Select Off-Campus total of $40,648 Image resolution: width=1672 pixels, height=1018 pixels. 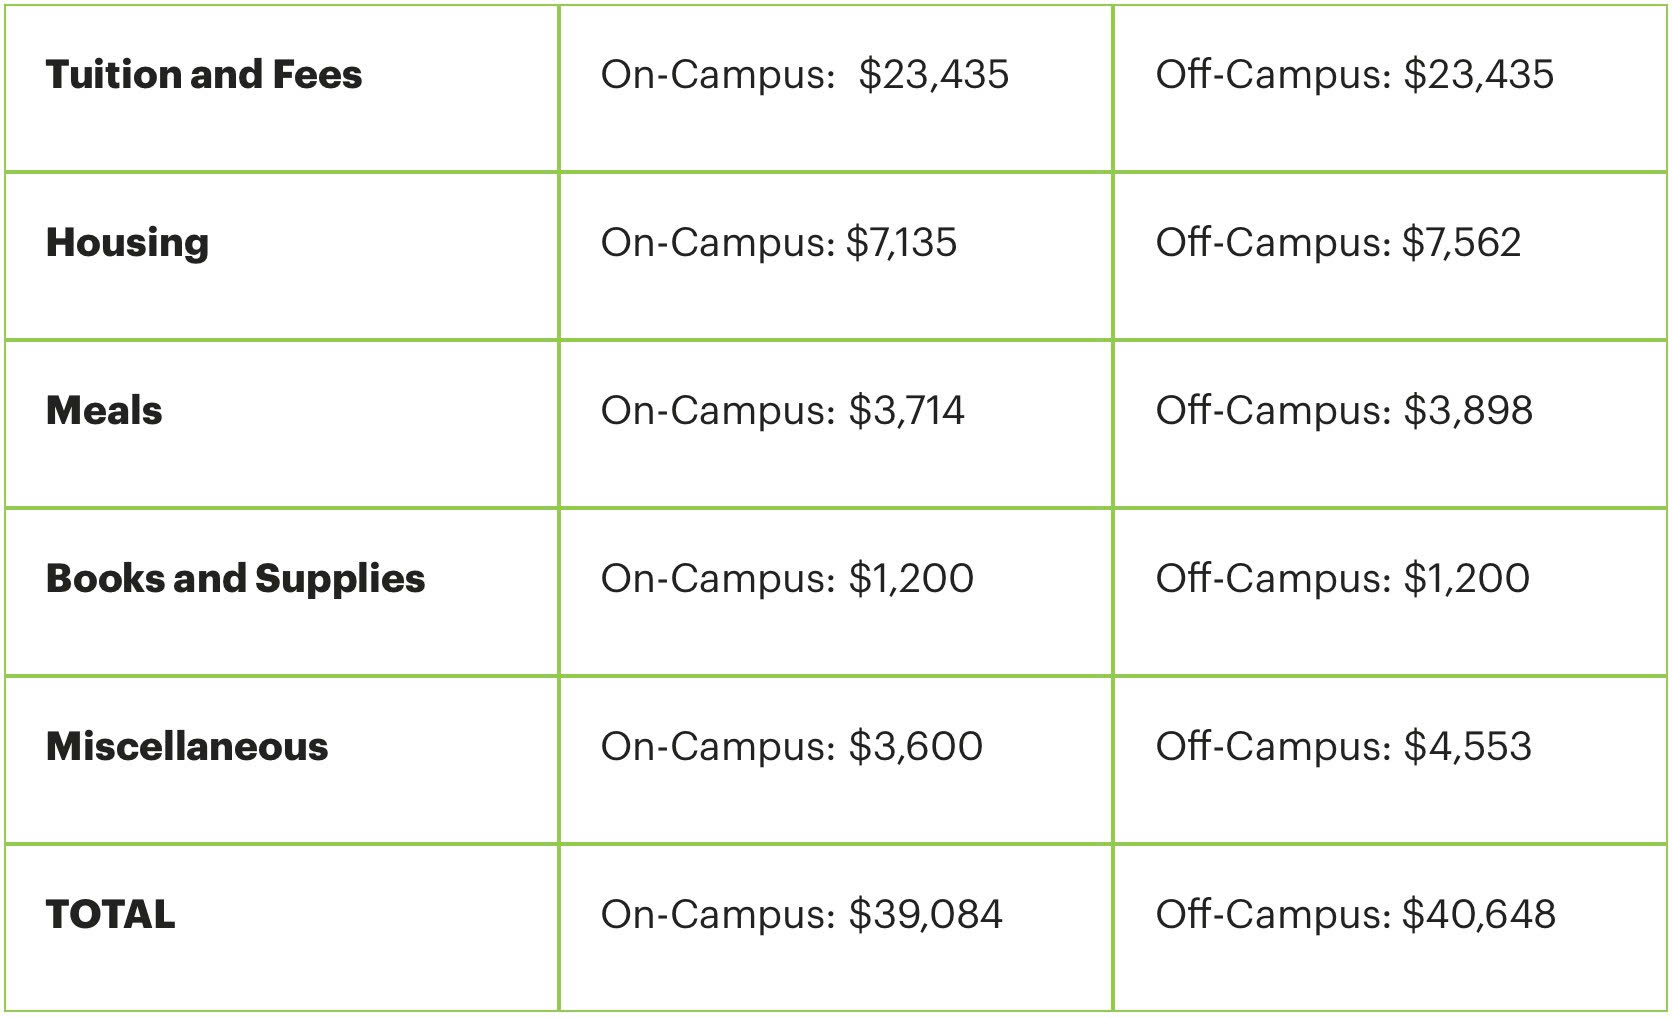tap(1356, 915)
